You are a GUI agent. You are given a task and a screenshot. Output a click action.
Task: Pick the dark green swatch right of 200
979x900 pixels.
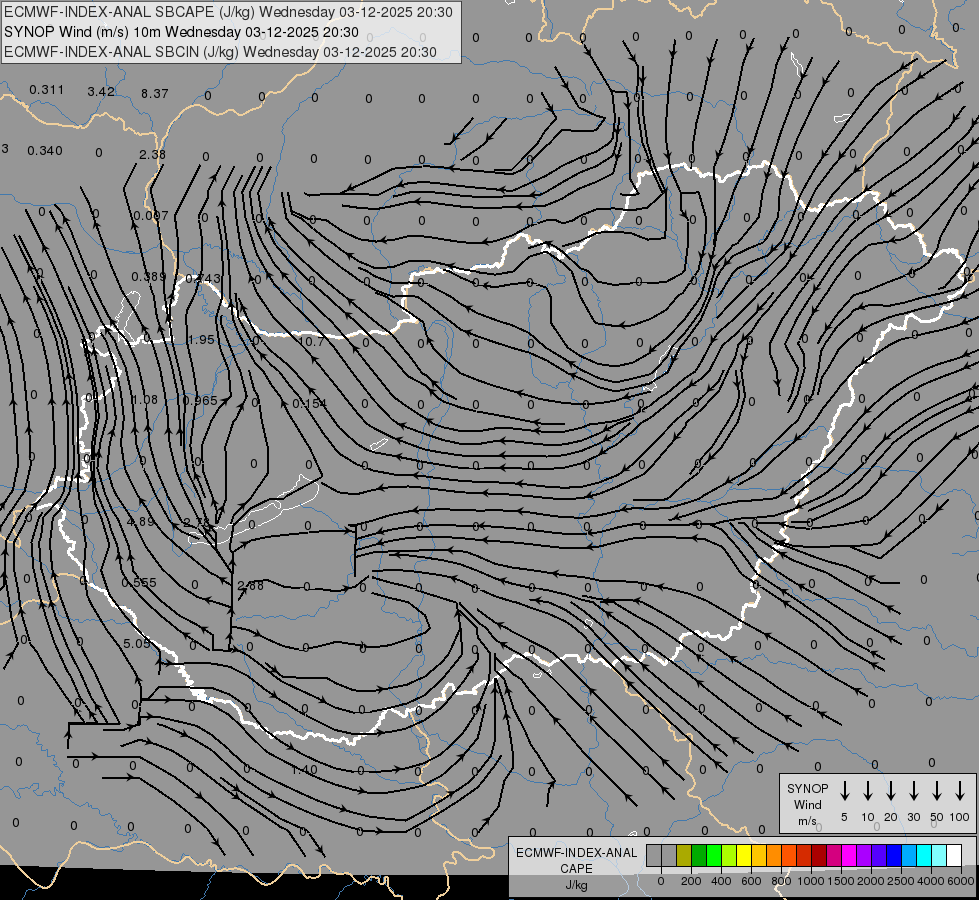699,855
